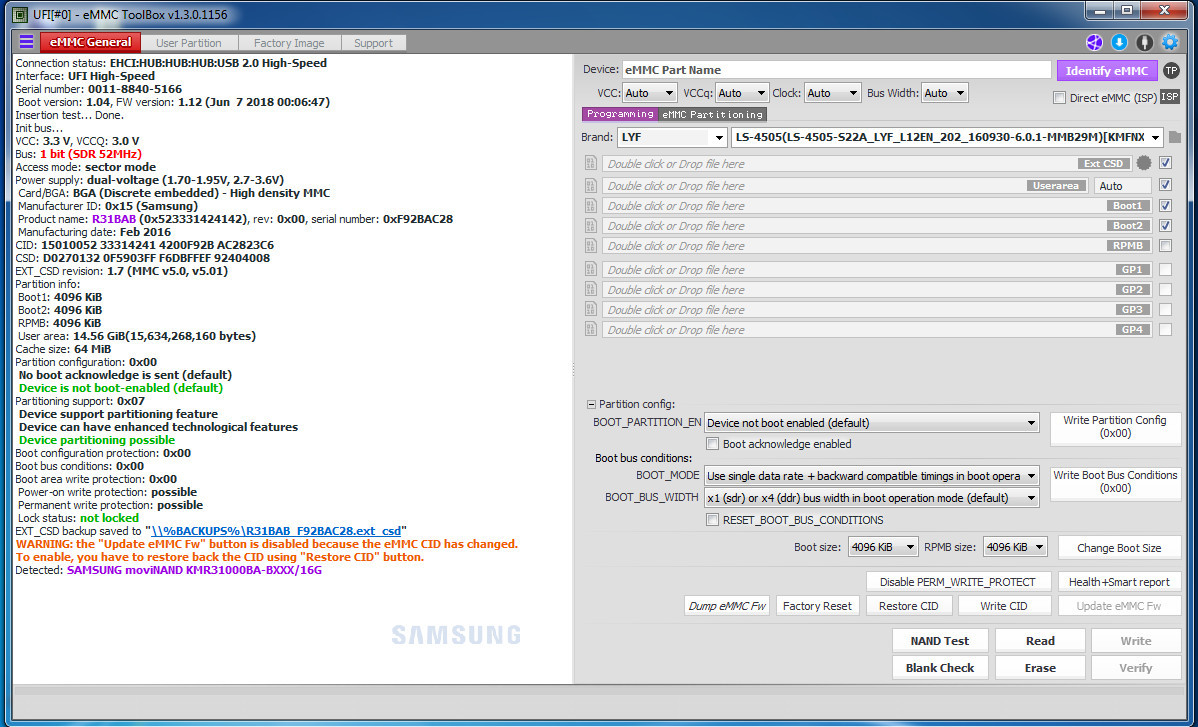Click the Write Boot Bus Conditions button
1198x727 pixels.
click(x=1115, y=482)
